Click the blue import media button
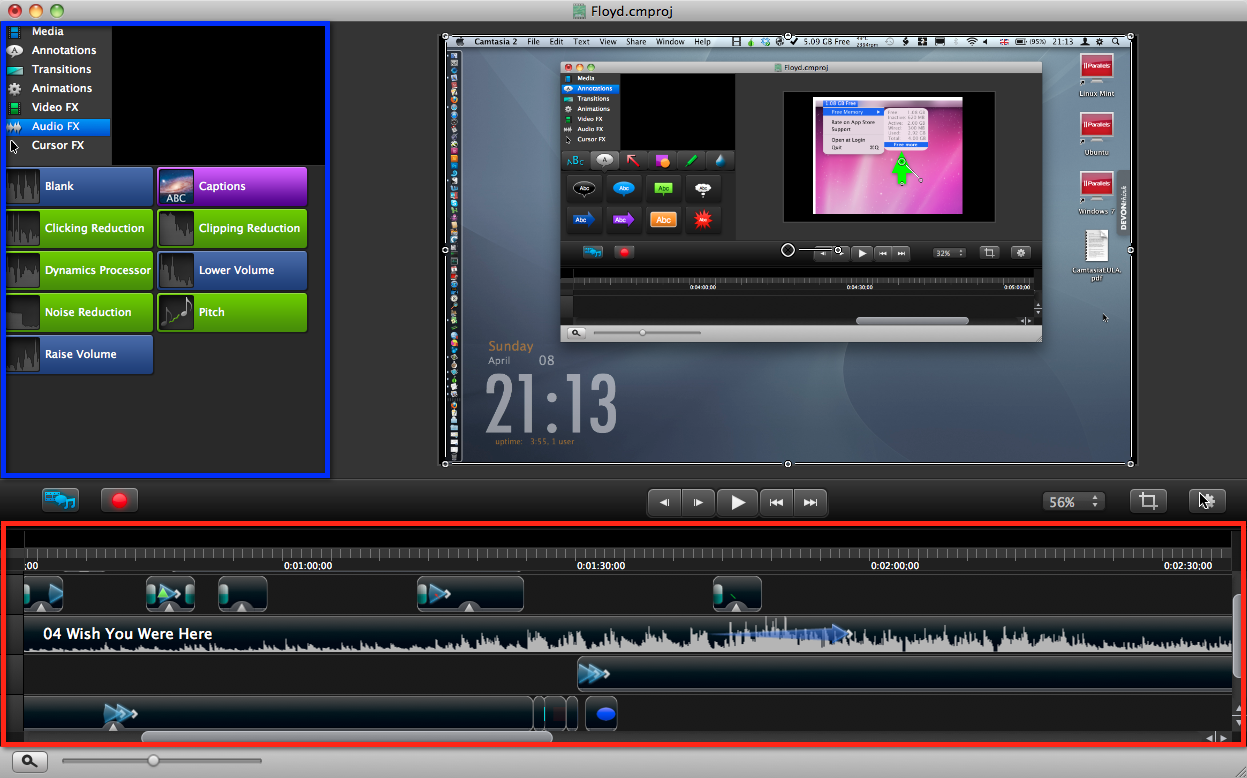This screenshot has height=778, width=1247. coord(60,500)
